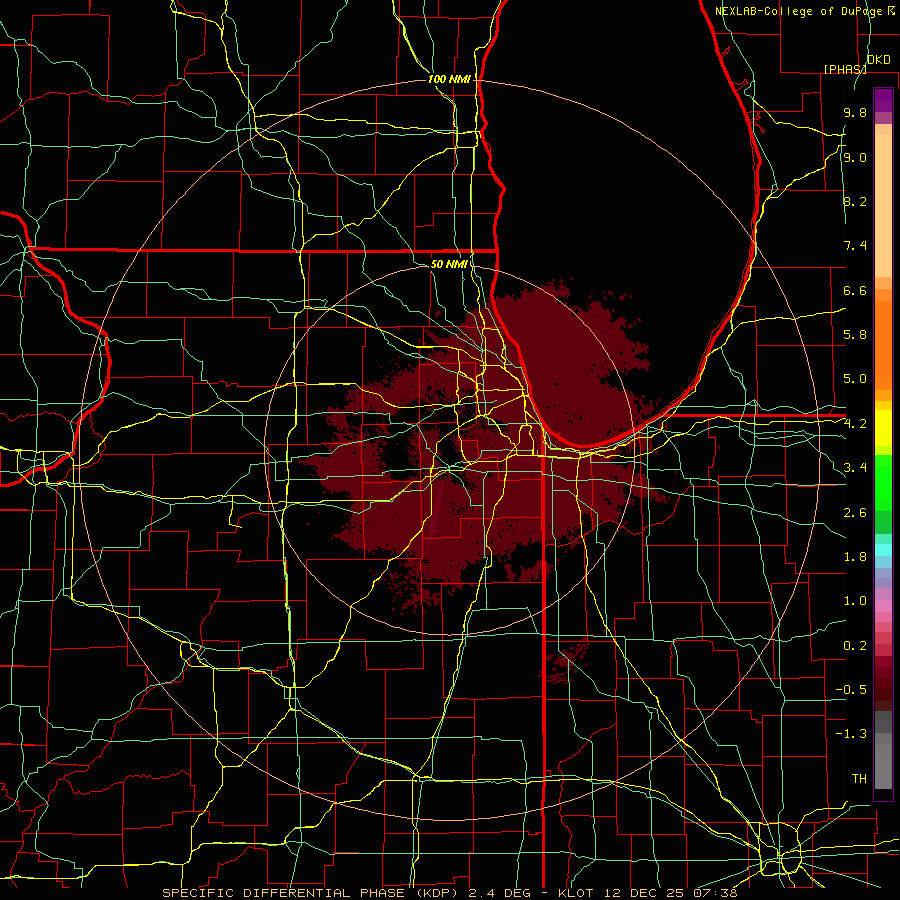Click the 5.0 scale value

point(855,379)
